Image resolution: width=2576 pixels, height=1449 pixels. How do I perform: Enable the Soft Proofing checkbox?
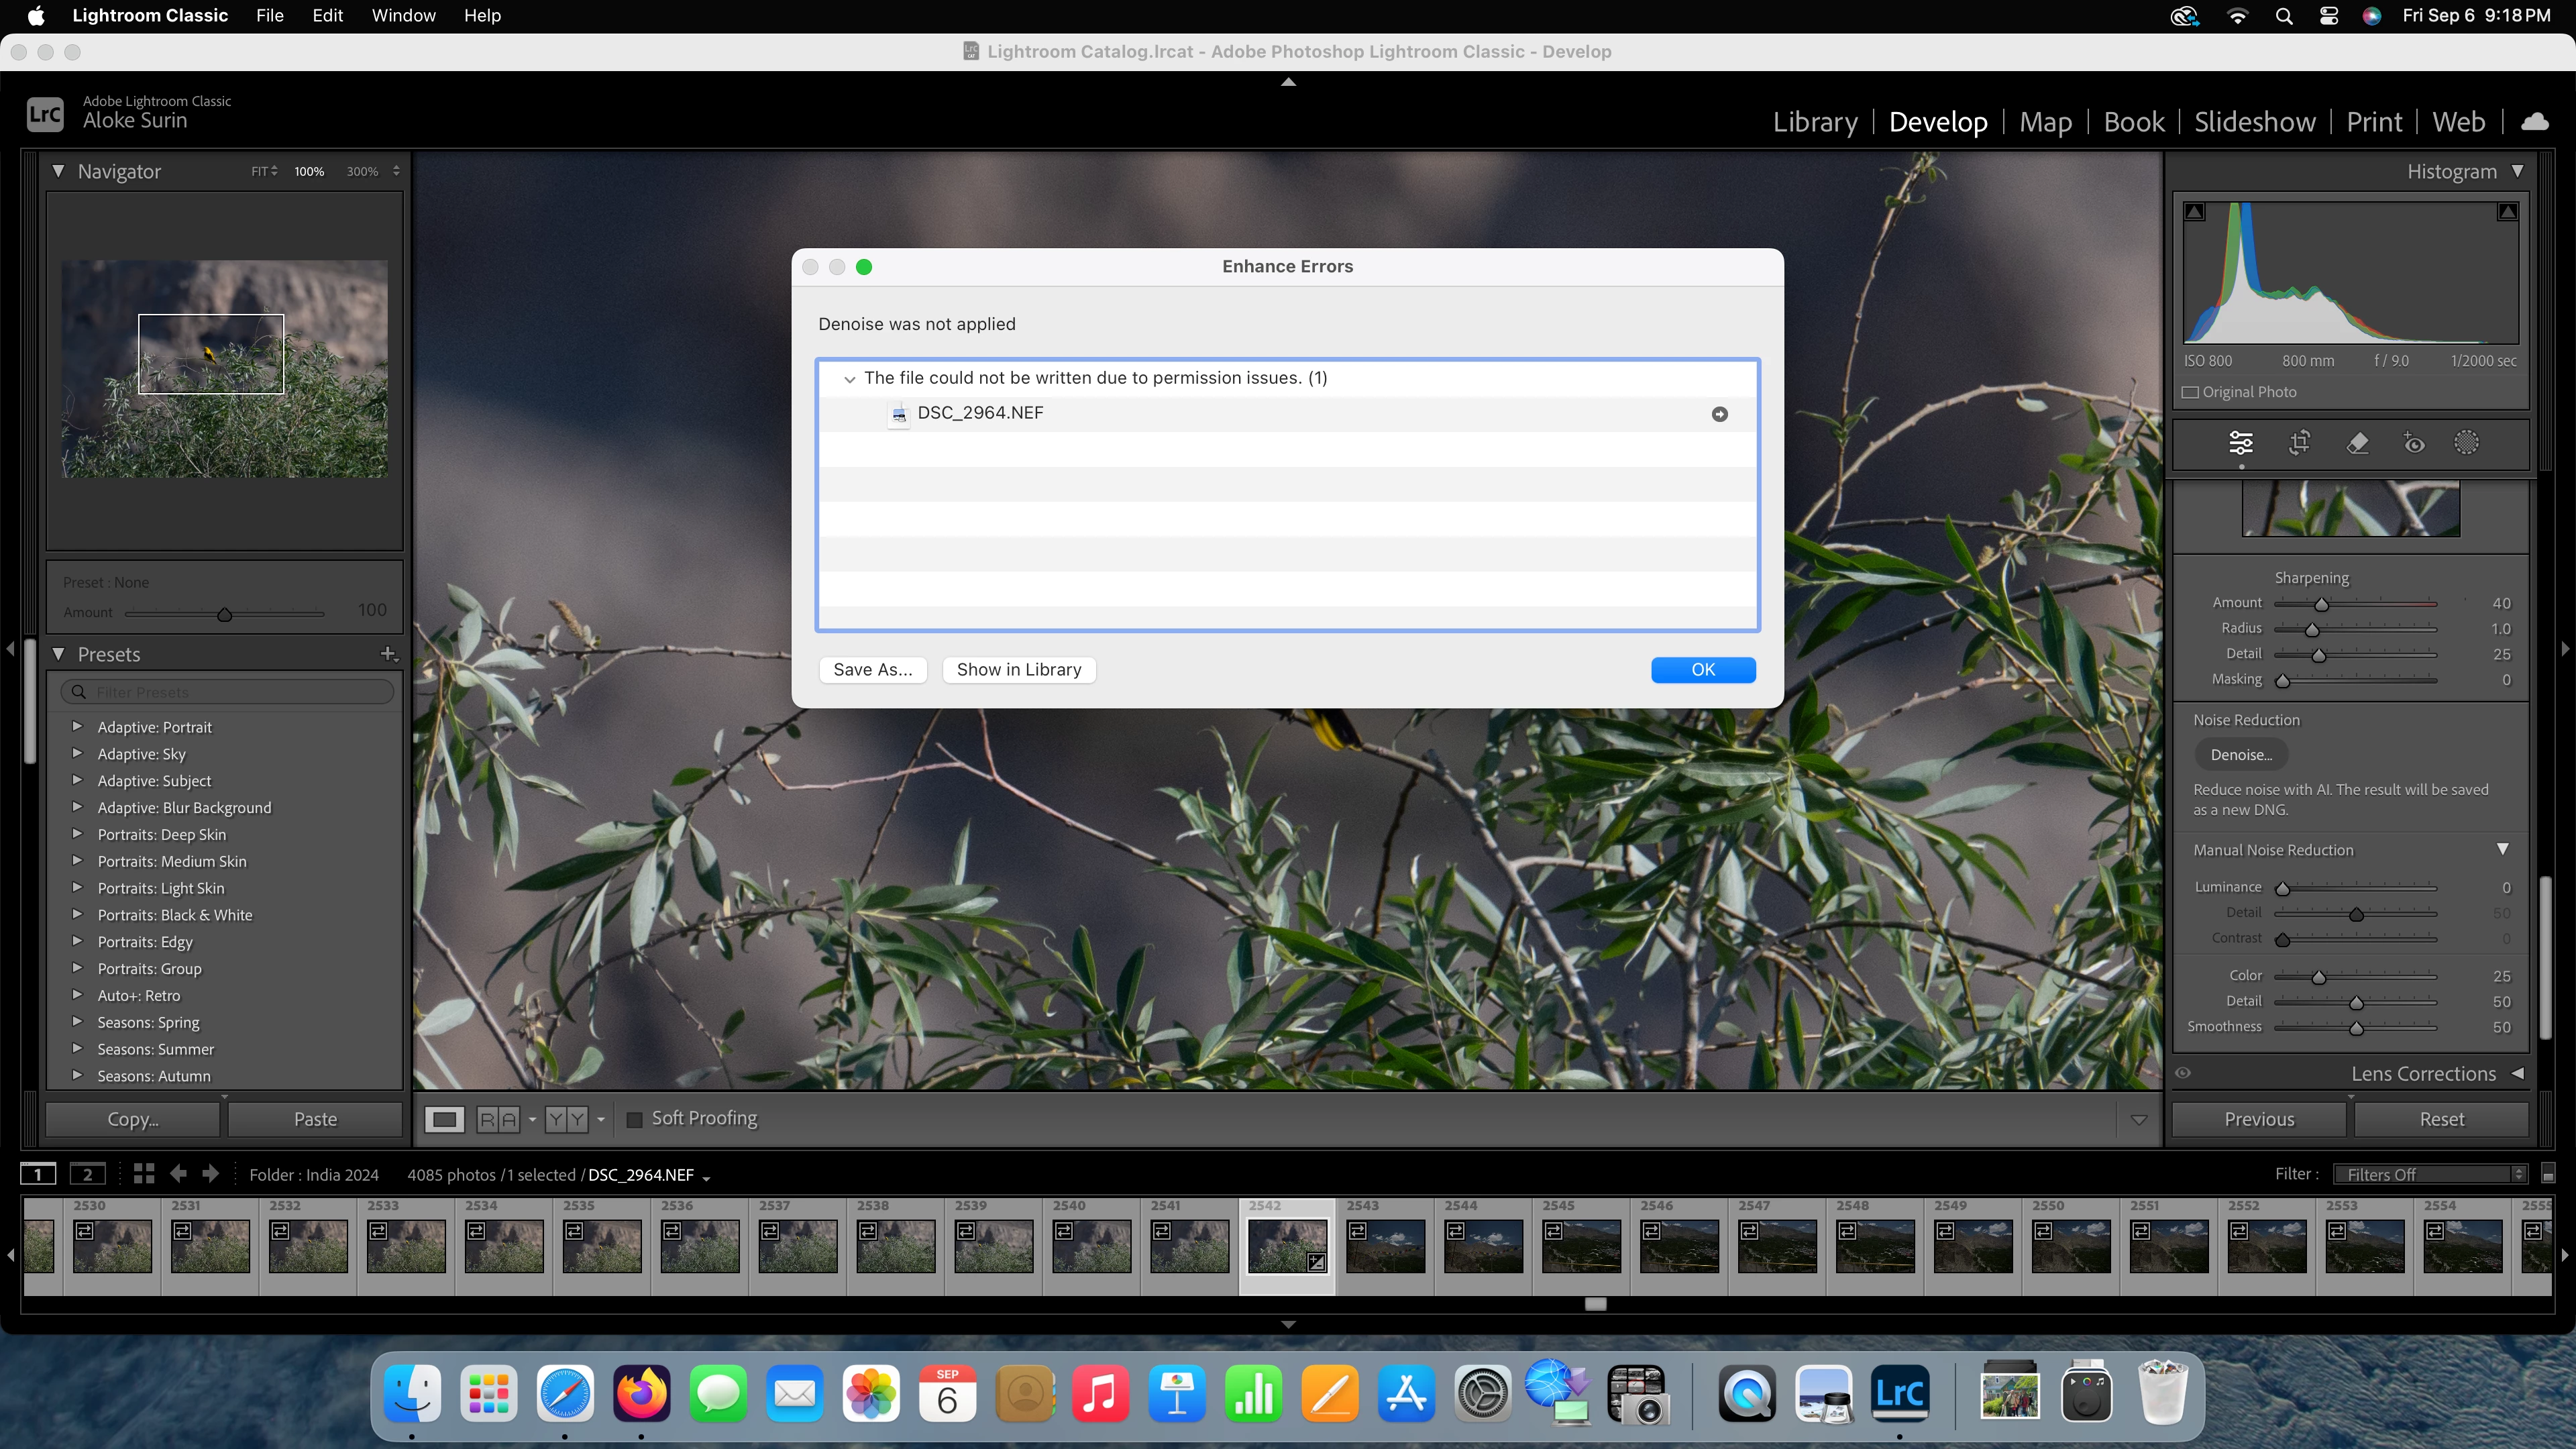(x=634, y=1119)
